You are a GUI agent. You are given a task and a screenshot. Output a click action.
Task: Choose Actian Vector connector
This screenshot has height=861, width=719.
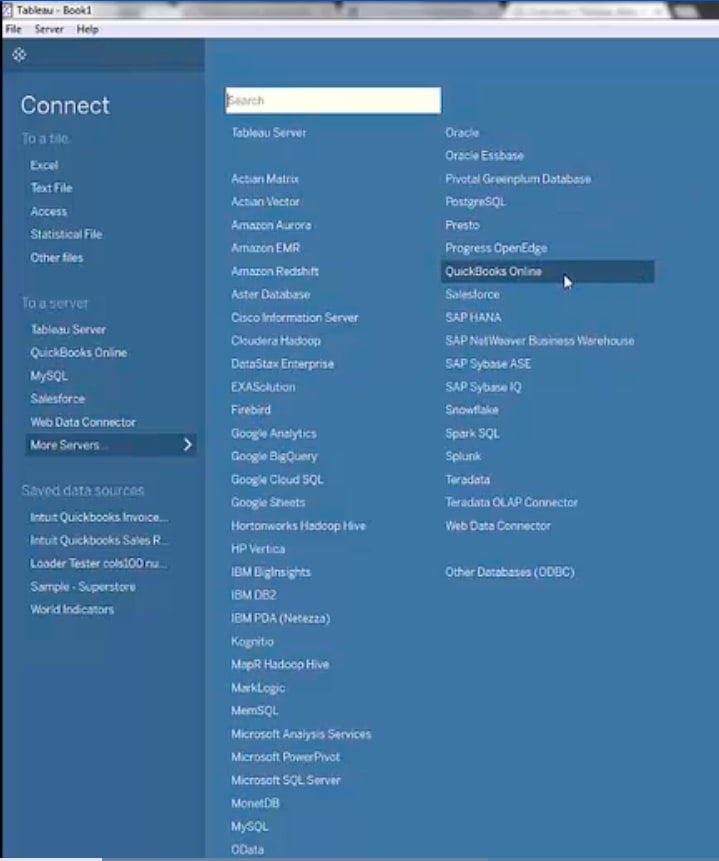pyautogui.click(x=265, y=202)
